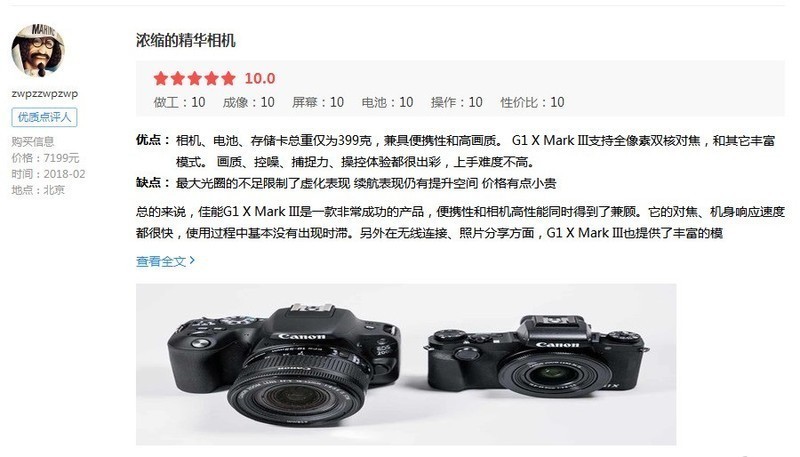Click the 优质点评人 badge
This screenshot has height=457, width=800.
[x=44, y=117]
